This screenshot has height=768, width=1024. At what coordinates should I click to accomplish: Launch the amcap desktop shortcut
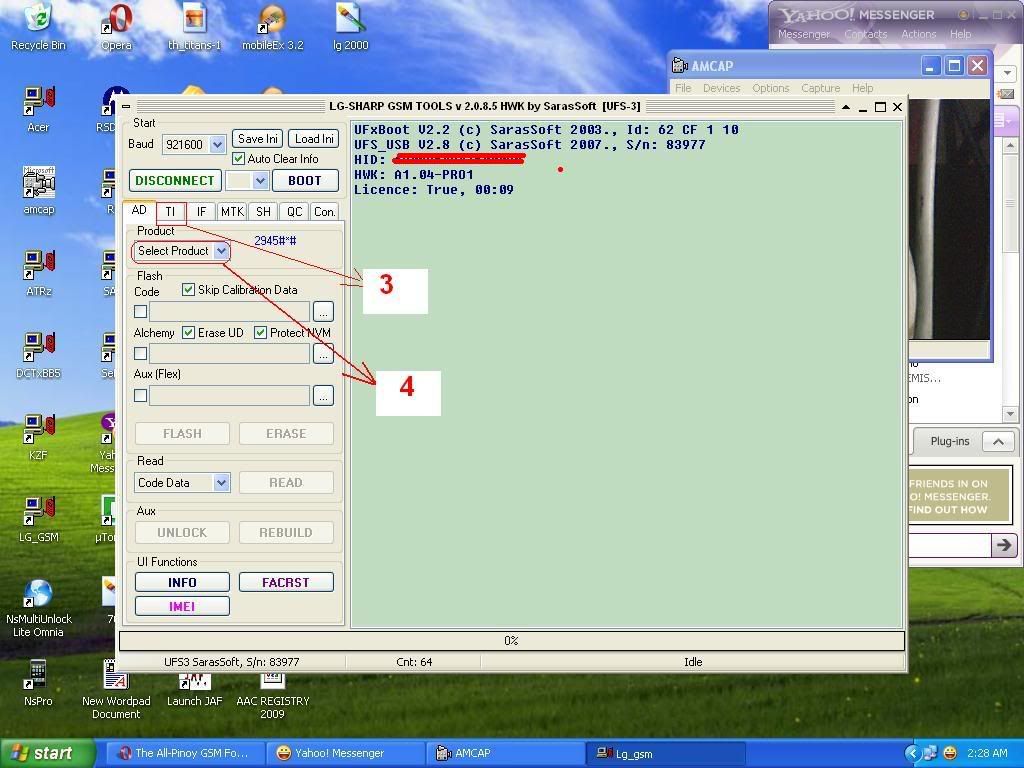pyautogui.click(x=39, y=191)
